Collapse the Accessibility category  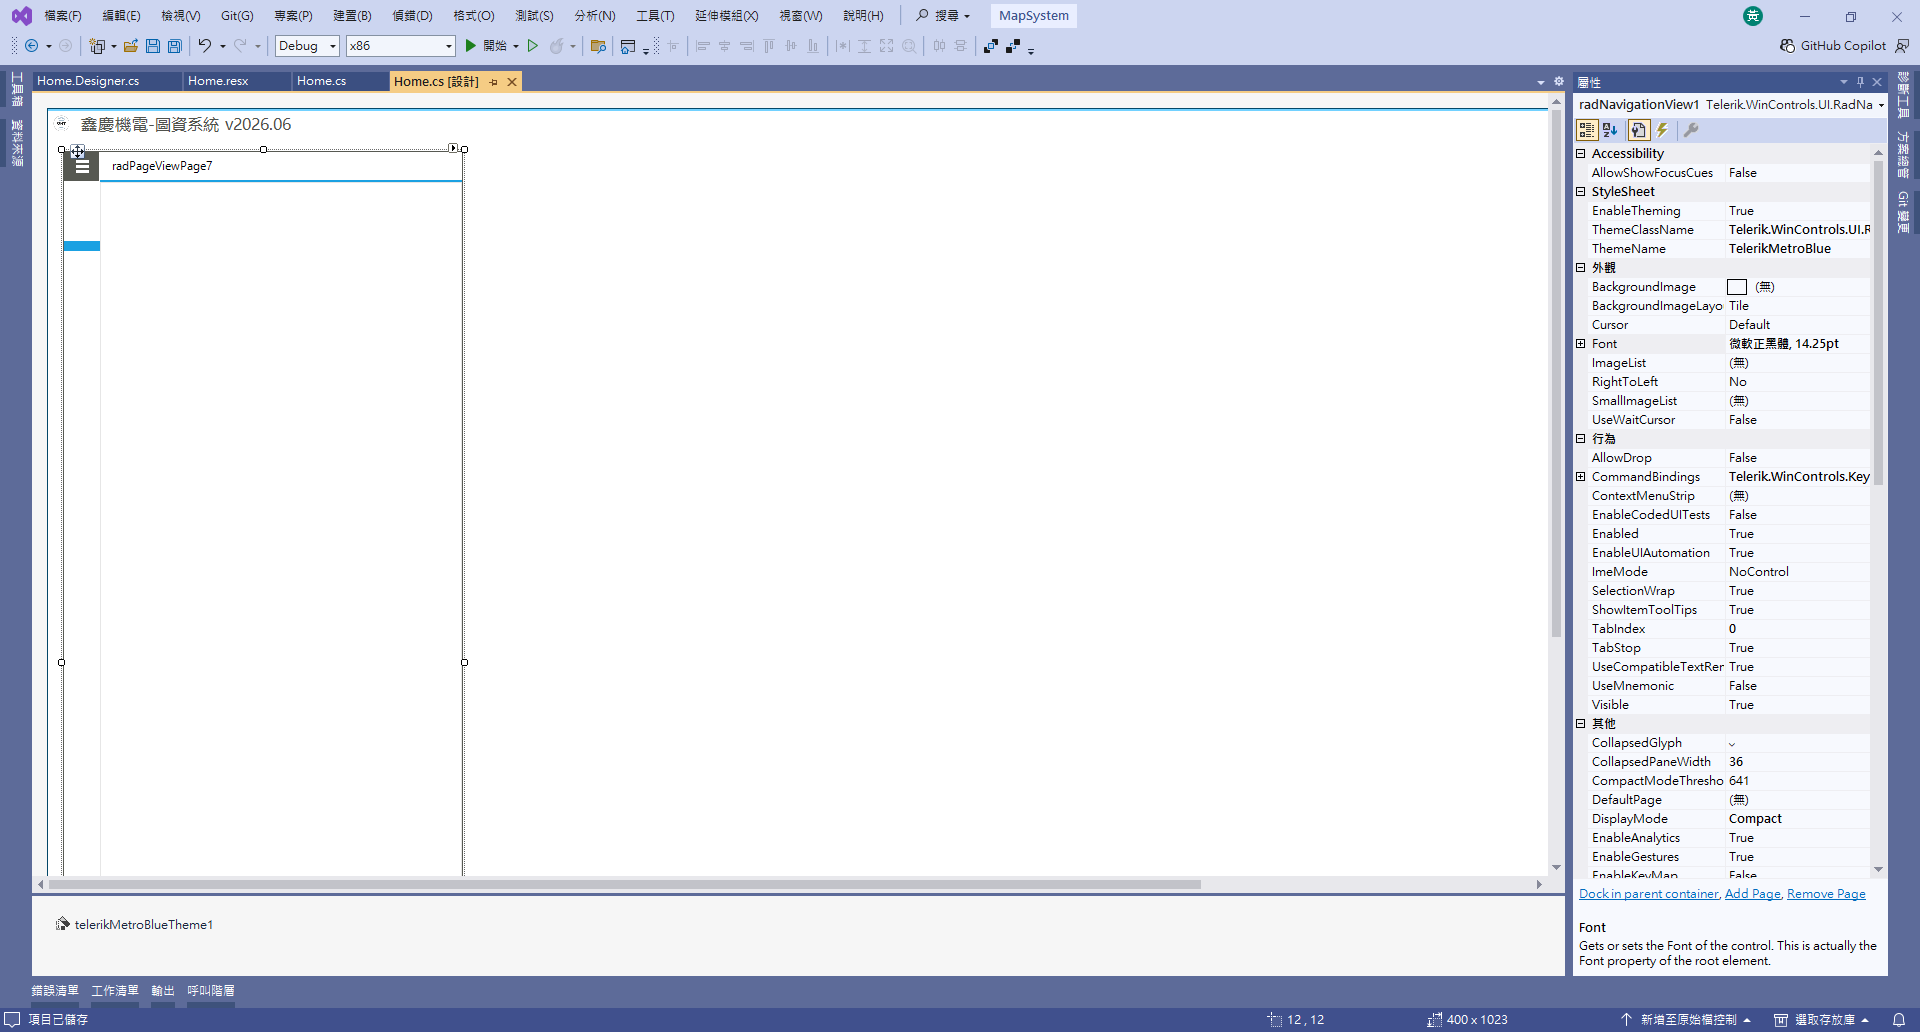1581,154
